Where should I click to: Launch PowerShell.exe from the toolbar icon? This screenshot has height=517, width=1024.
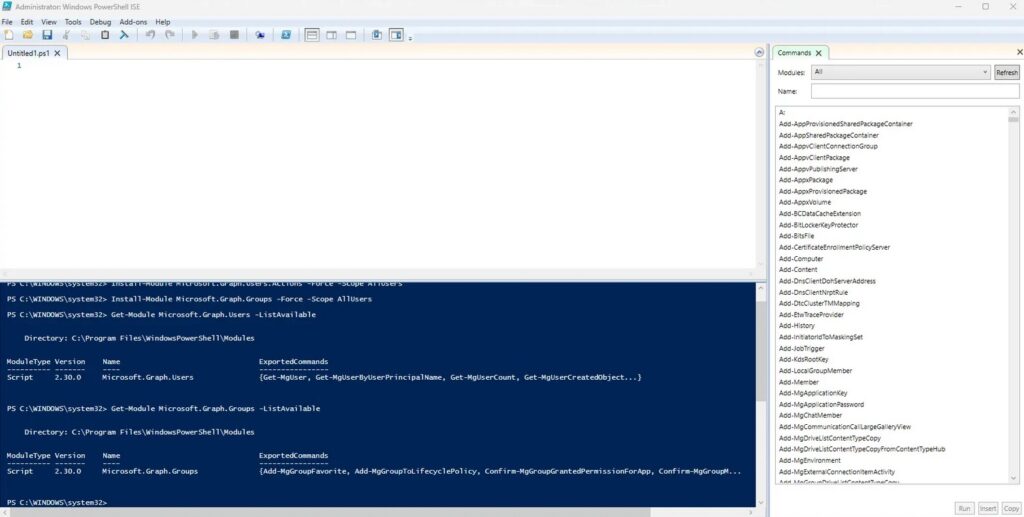285,35
